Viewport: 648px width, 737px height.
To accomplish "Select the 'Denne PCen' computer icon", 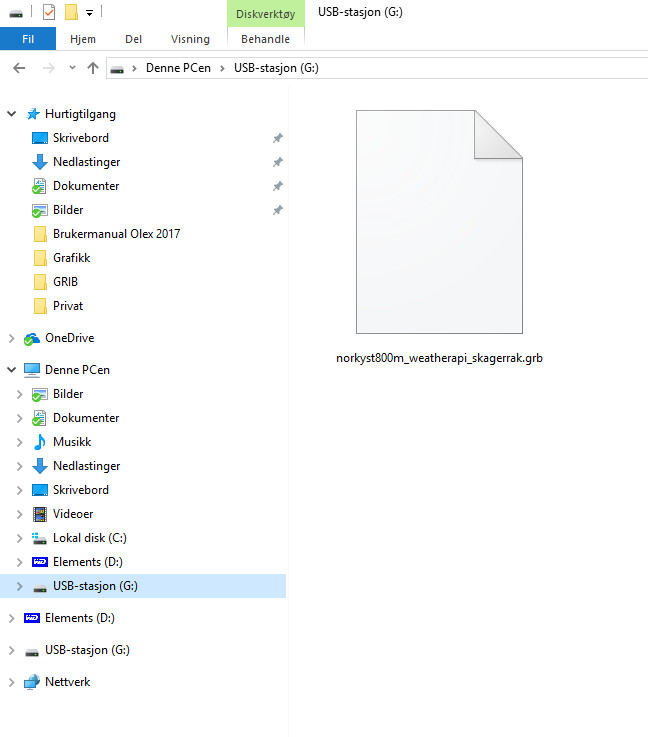I will pyautogui.click(x=32, y=370).
